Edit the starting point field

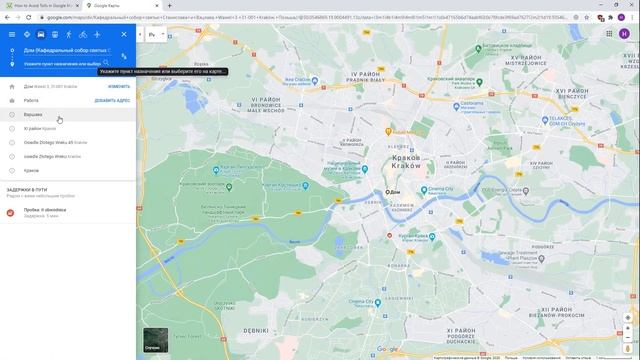(x=67, y=51)
